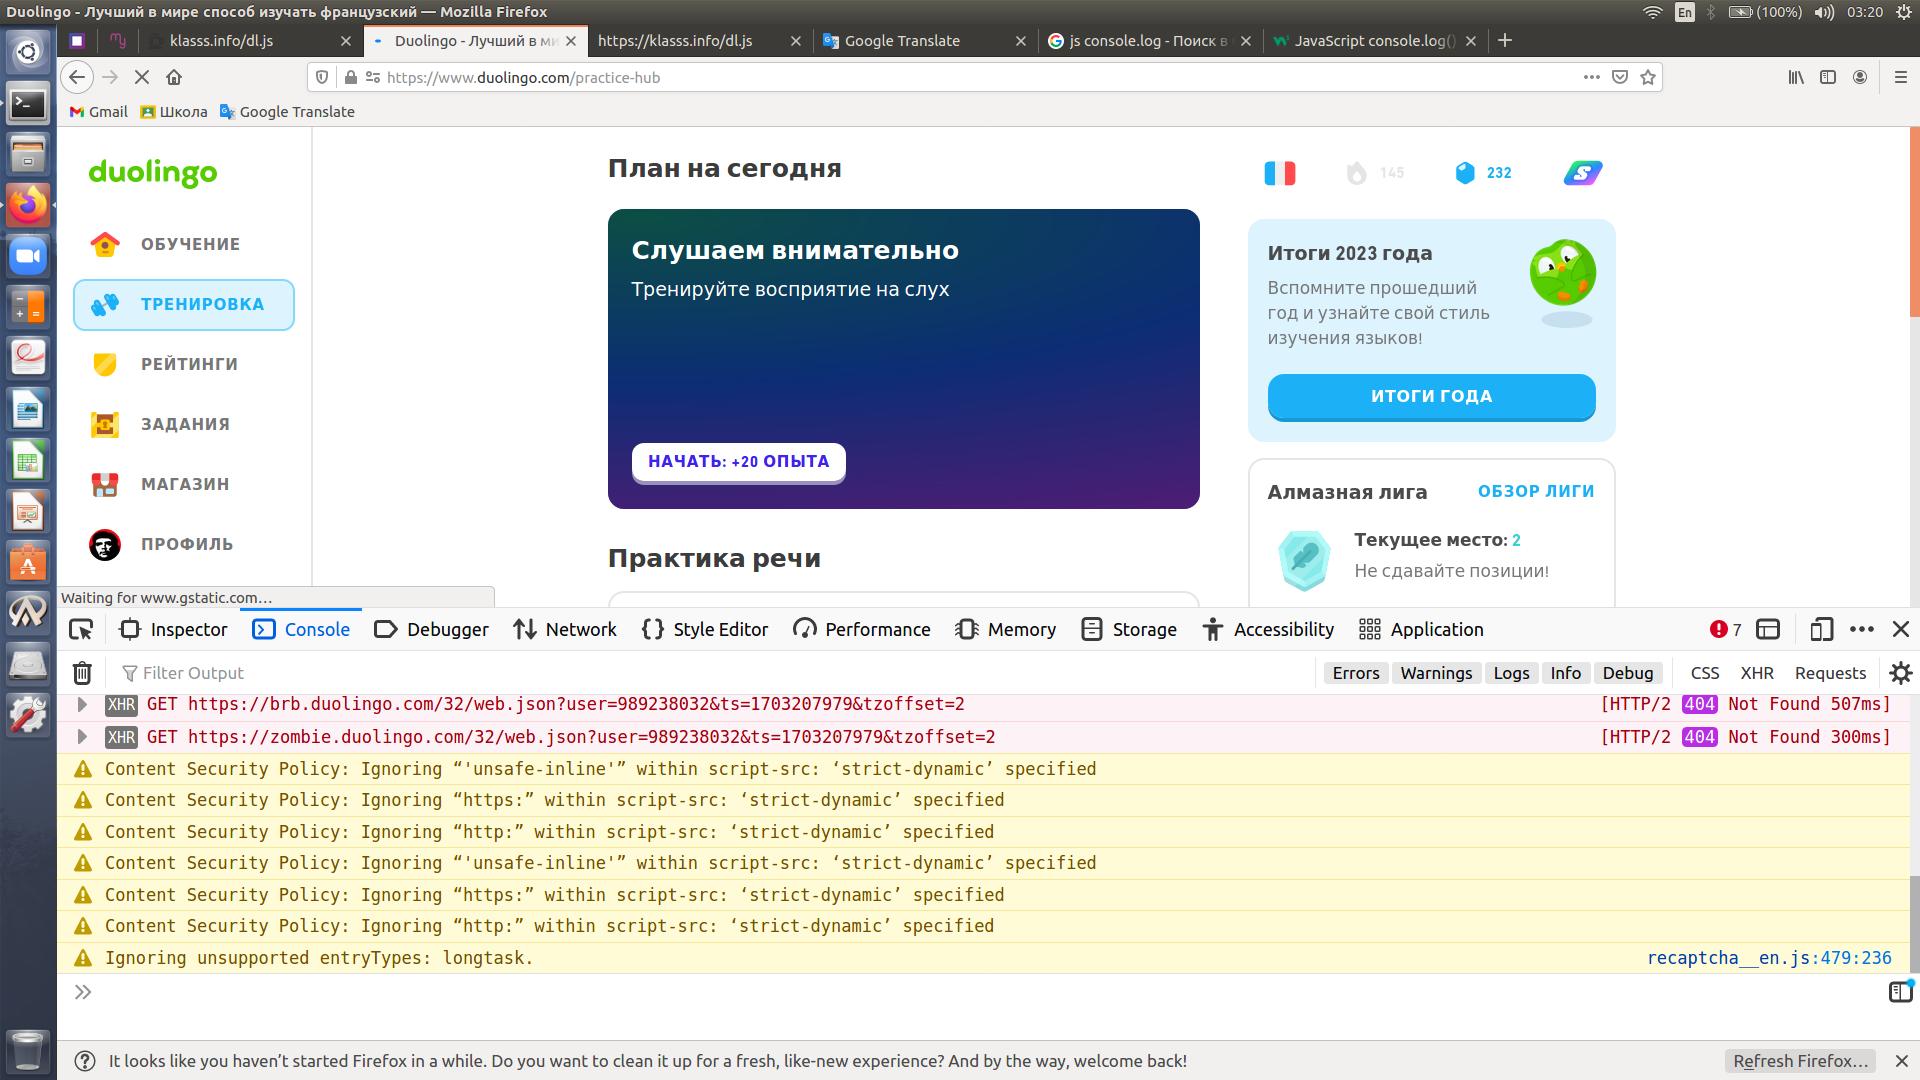Click the console vertical scrollbar thumb
1920x1080 pixels.
pyautogui.click(x=1914, y=922)
